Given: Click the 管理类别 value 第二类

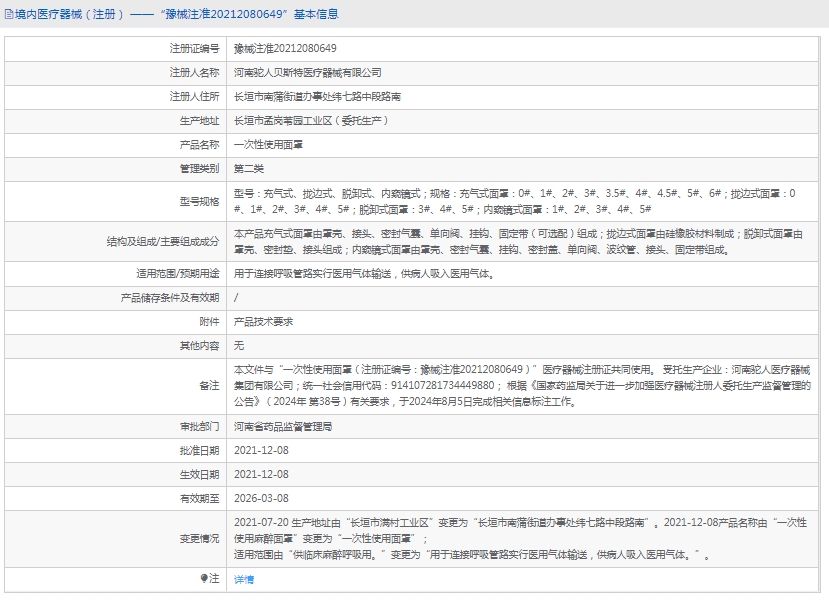Looking at the screenshot, I should pos(249,168).
